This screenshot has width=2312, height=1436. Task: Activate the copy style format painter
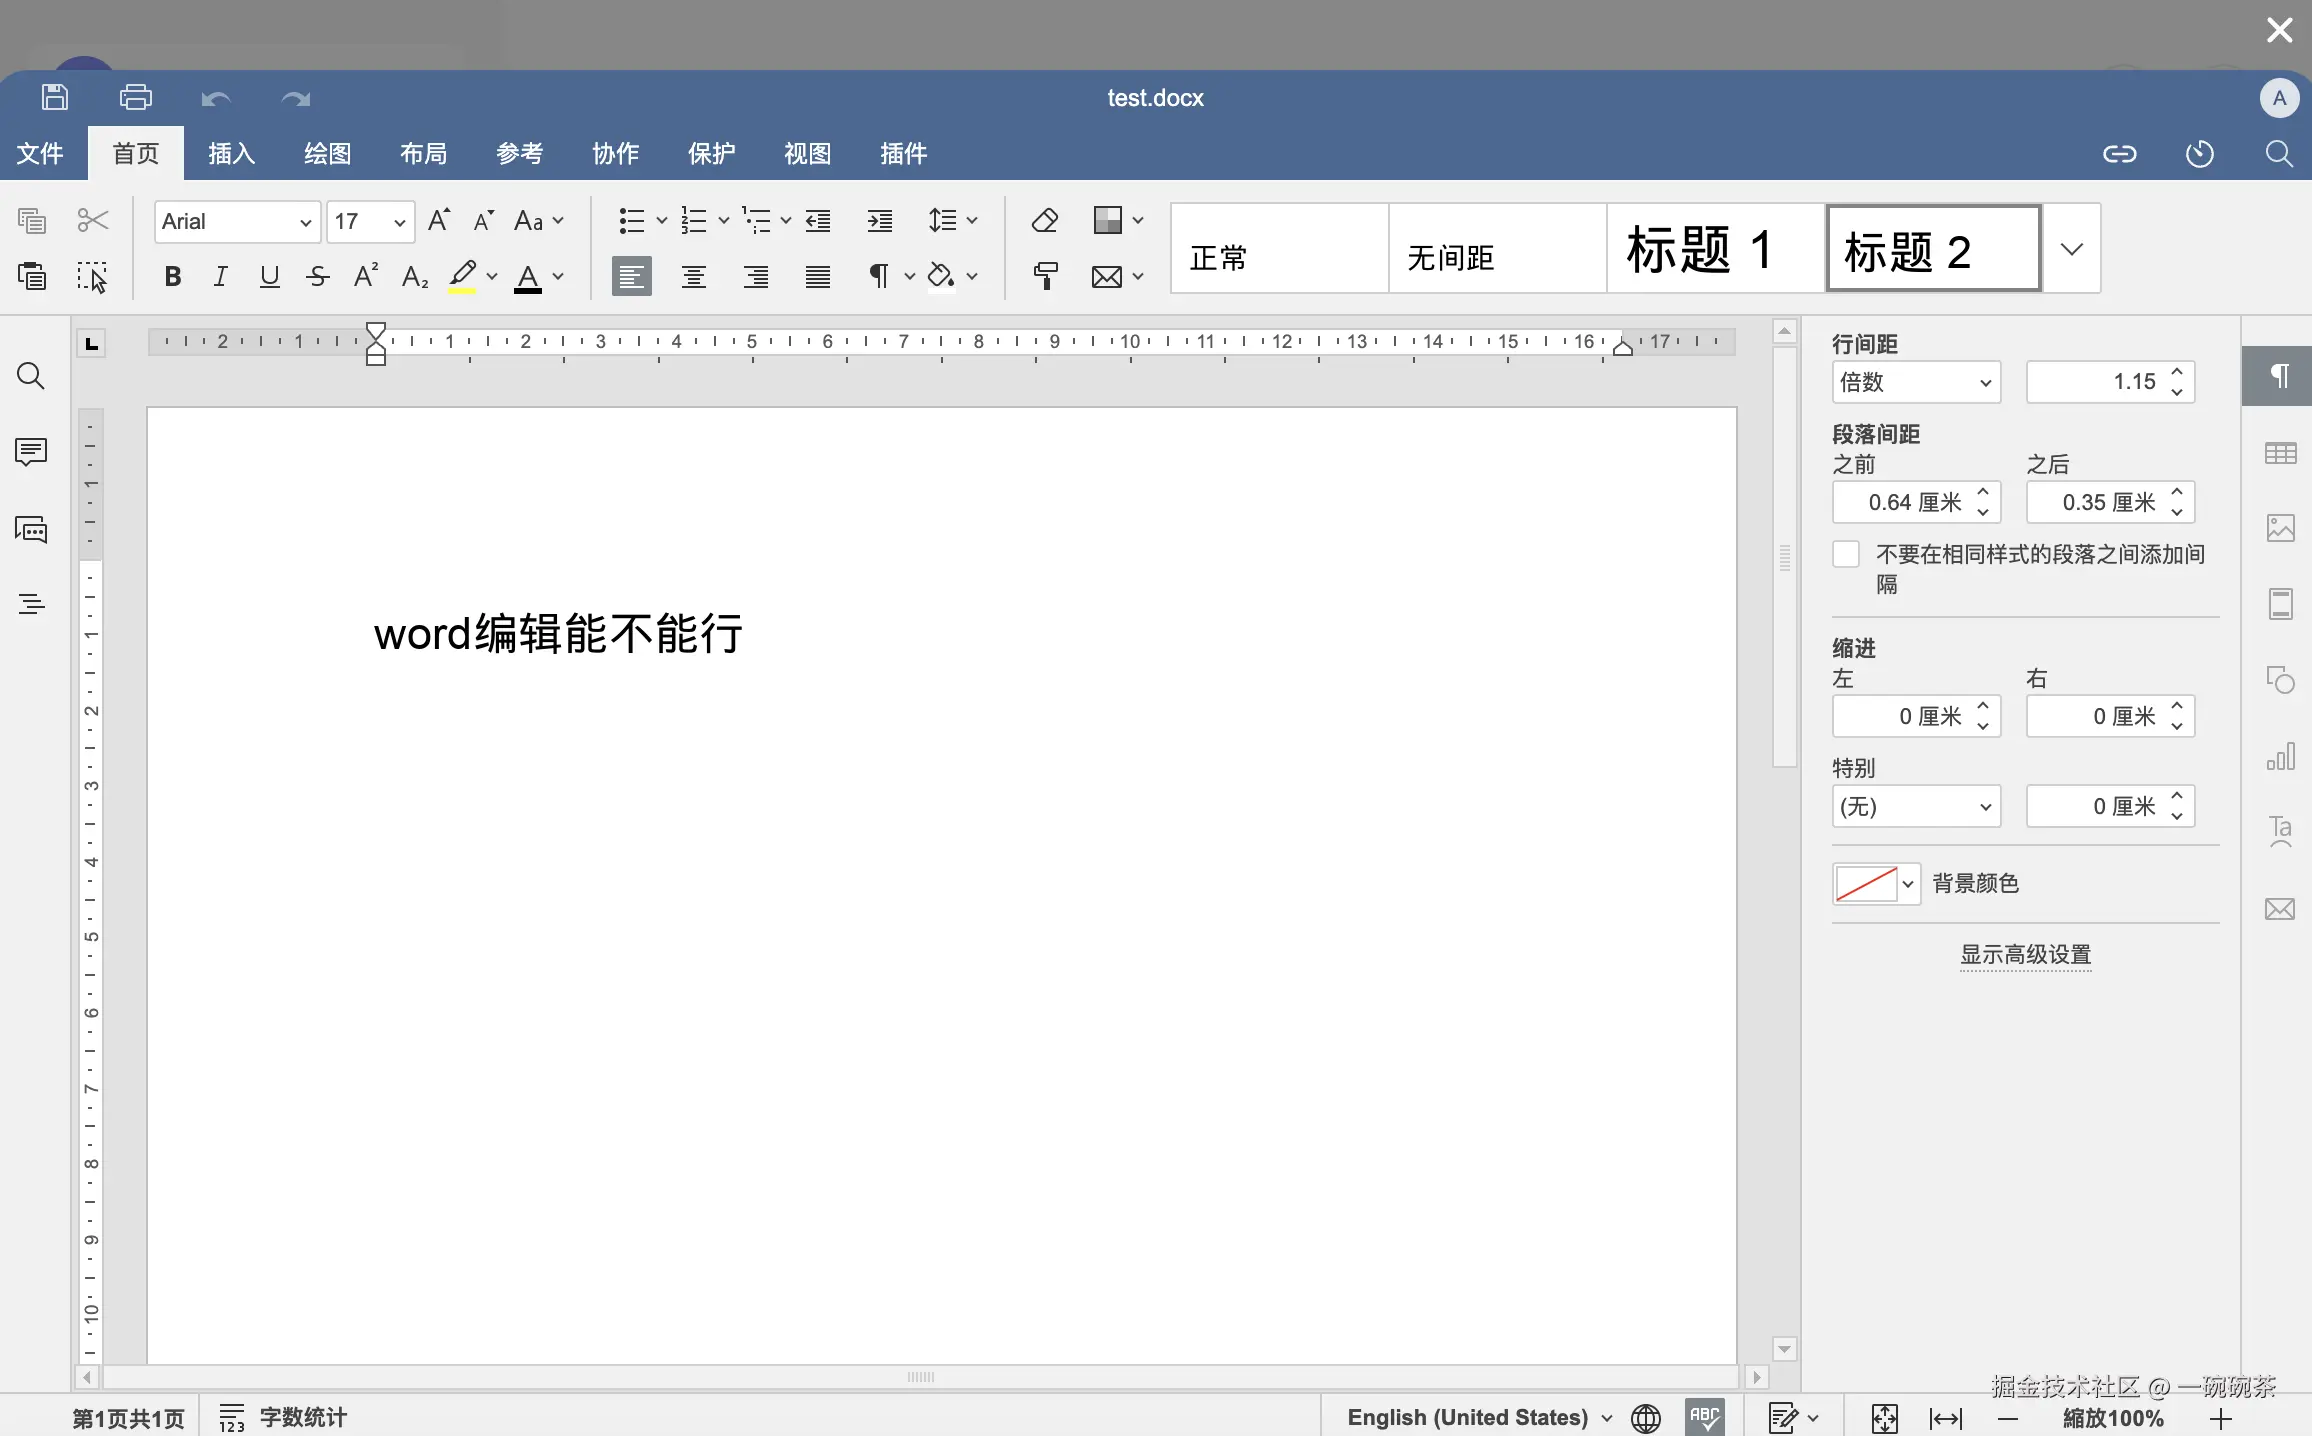tap(1044, 276)
